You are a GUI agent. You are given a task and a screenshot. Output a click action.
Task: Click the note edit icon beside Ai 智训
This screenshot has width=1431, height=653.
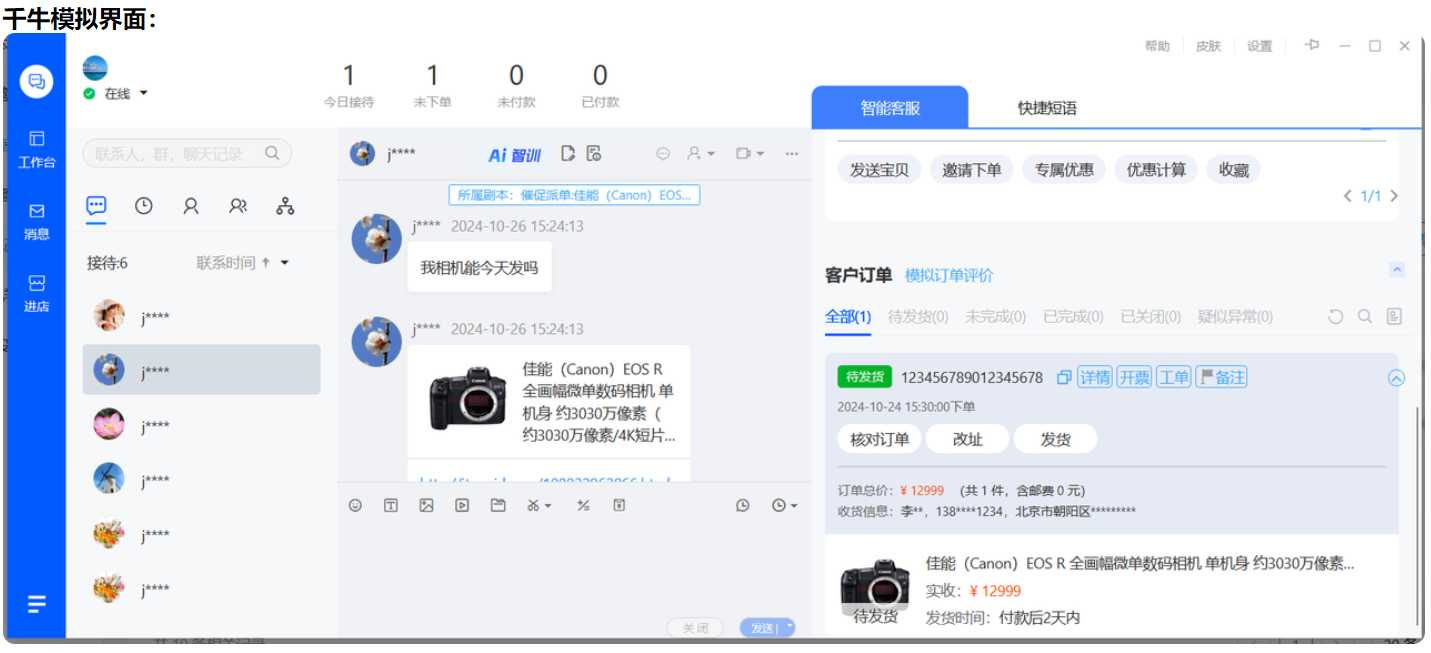pyautogui.click(x=568, y=153)
